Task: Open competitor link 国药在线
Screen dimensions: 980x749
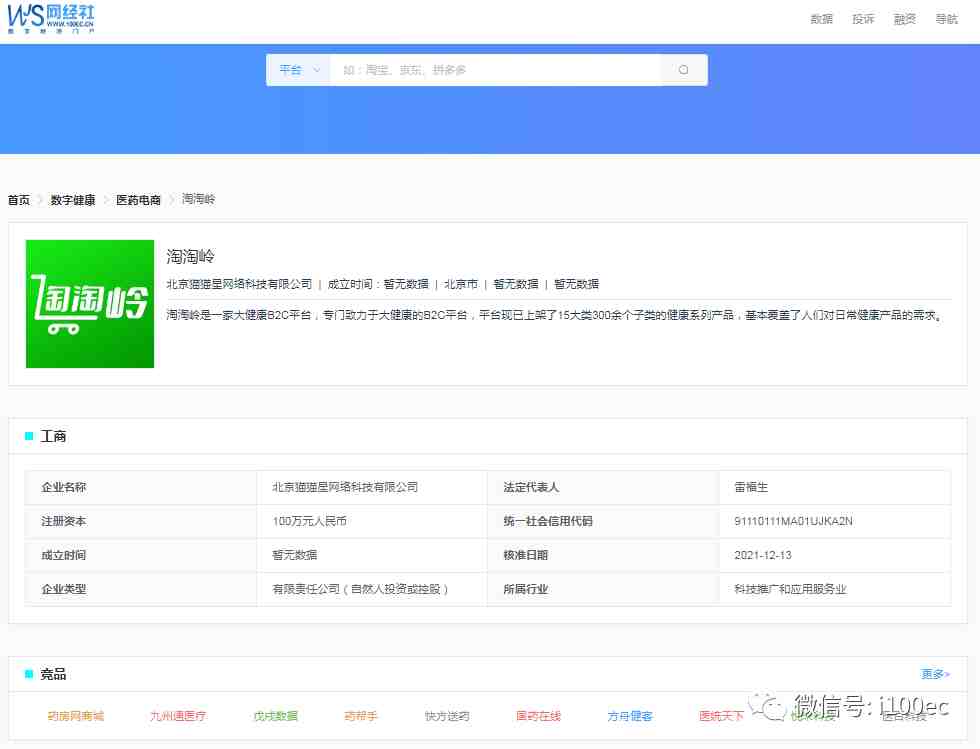Action: coord(538,716)
